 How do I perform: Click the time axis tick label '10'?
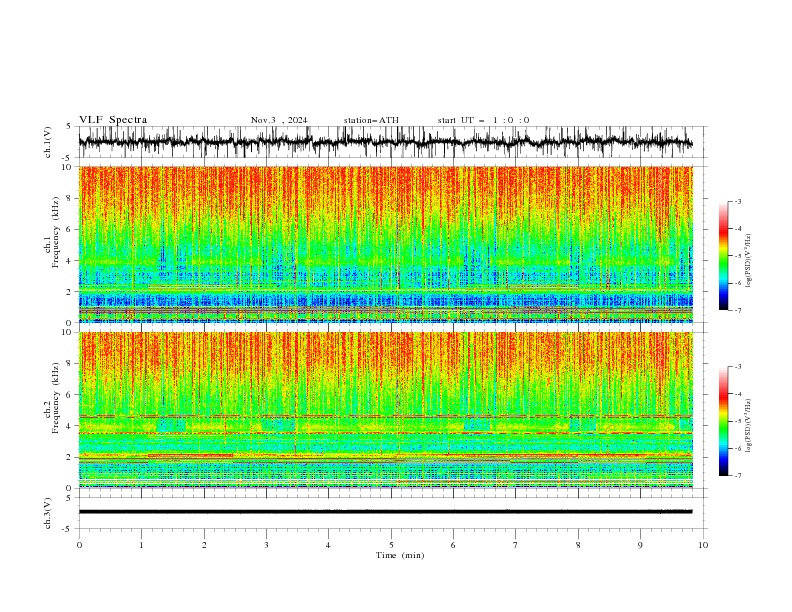click(x=703, y=545)
